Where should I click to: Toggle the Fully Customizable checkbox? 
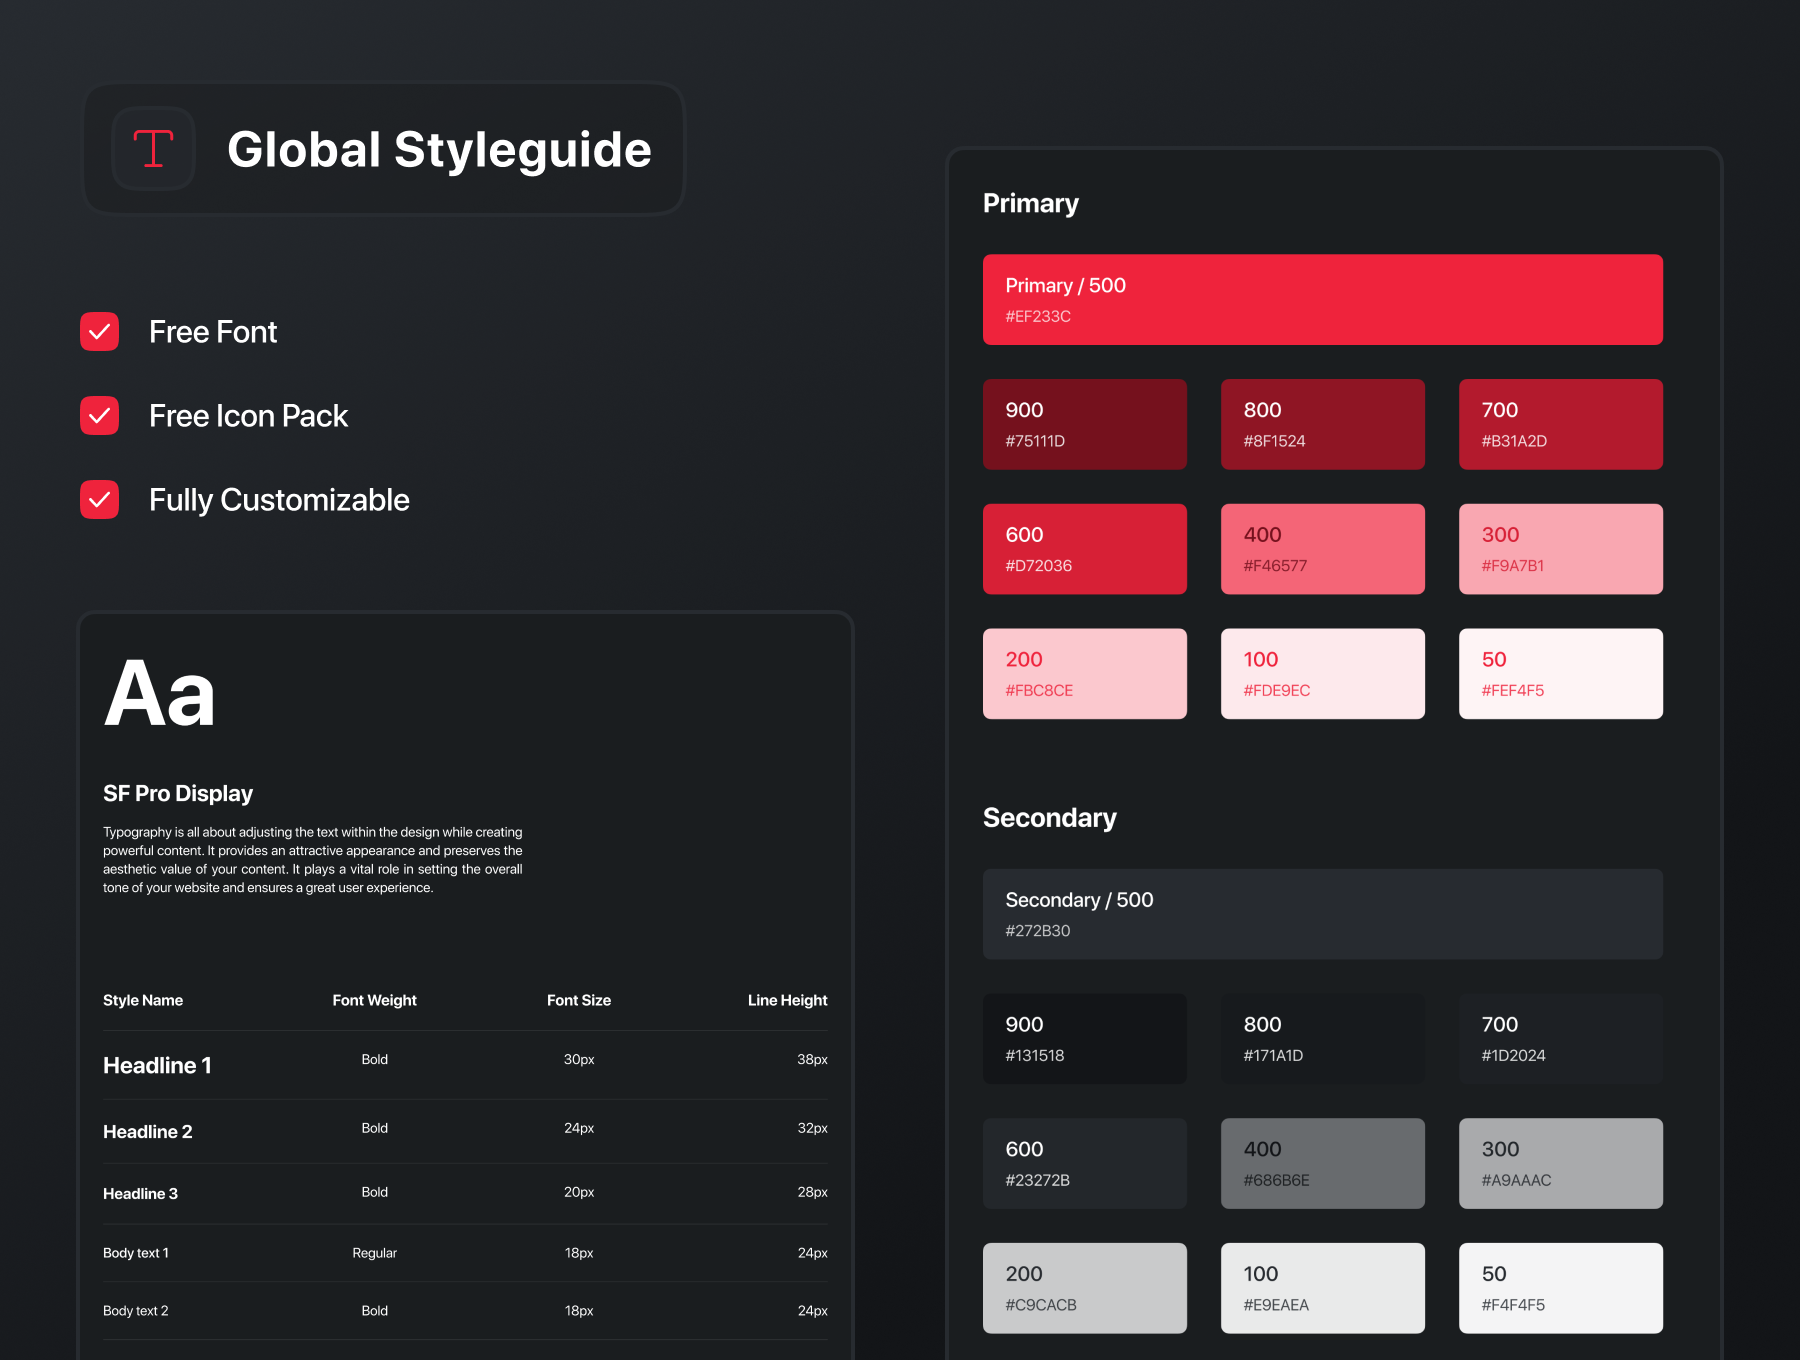click(100, 500)
